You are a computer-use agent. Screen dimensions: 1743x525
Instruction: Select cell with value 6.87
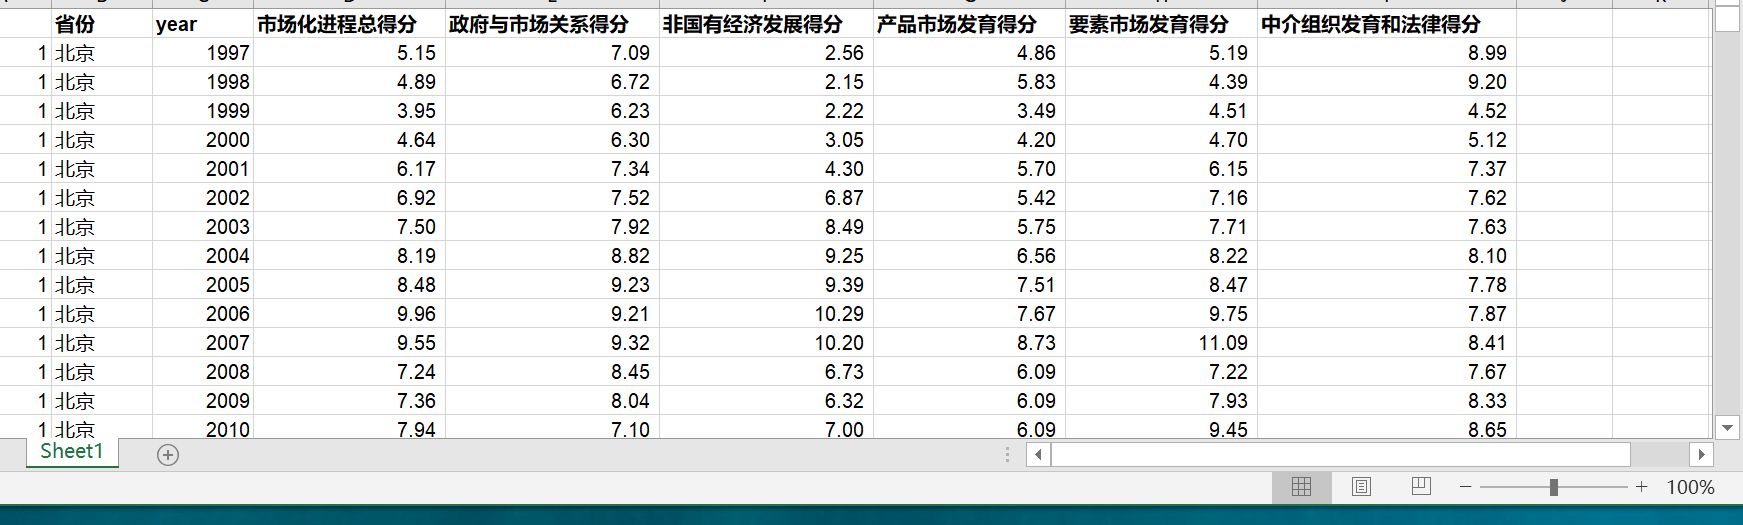pyautogui.click(x=766, y=198)
